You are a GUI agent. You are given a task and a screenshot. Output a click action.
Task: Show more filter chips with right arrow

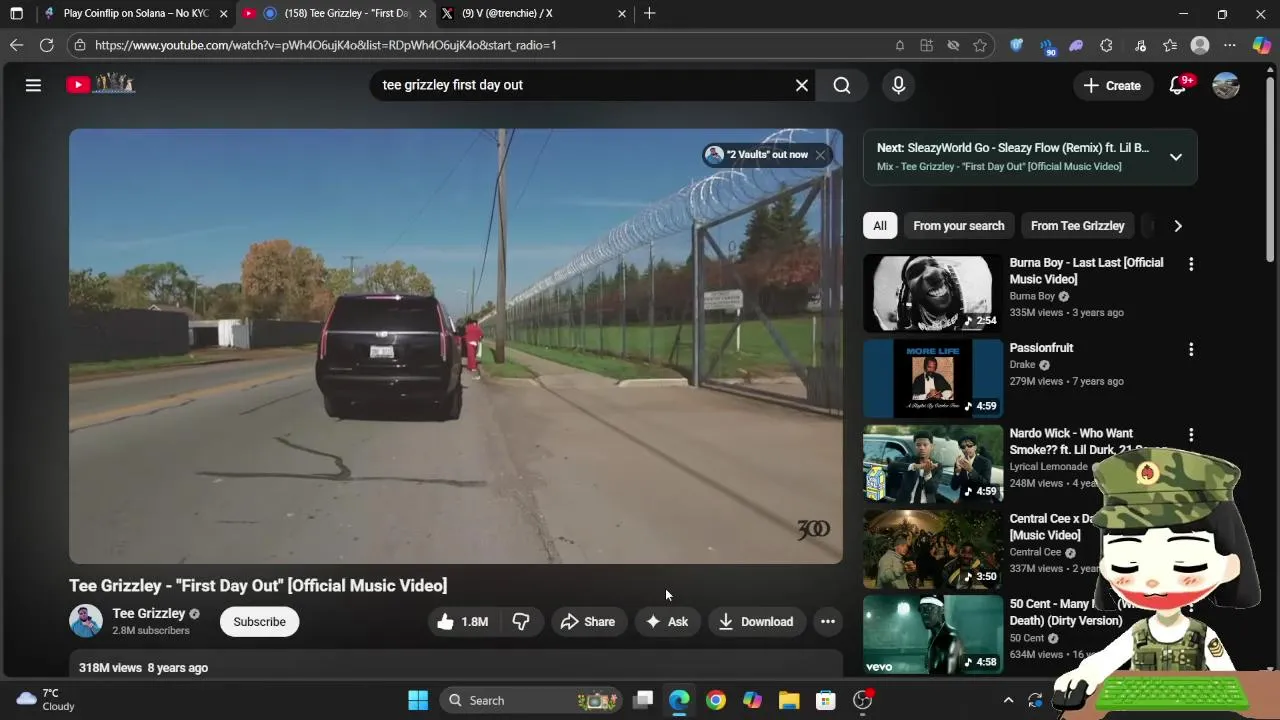pyautogui.click(x=1178, y=226)
